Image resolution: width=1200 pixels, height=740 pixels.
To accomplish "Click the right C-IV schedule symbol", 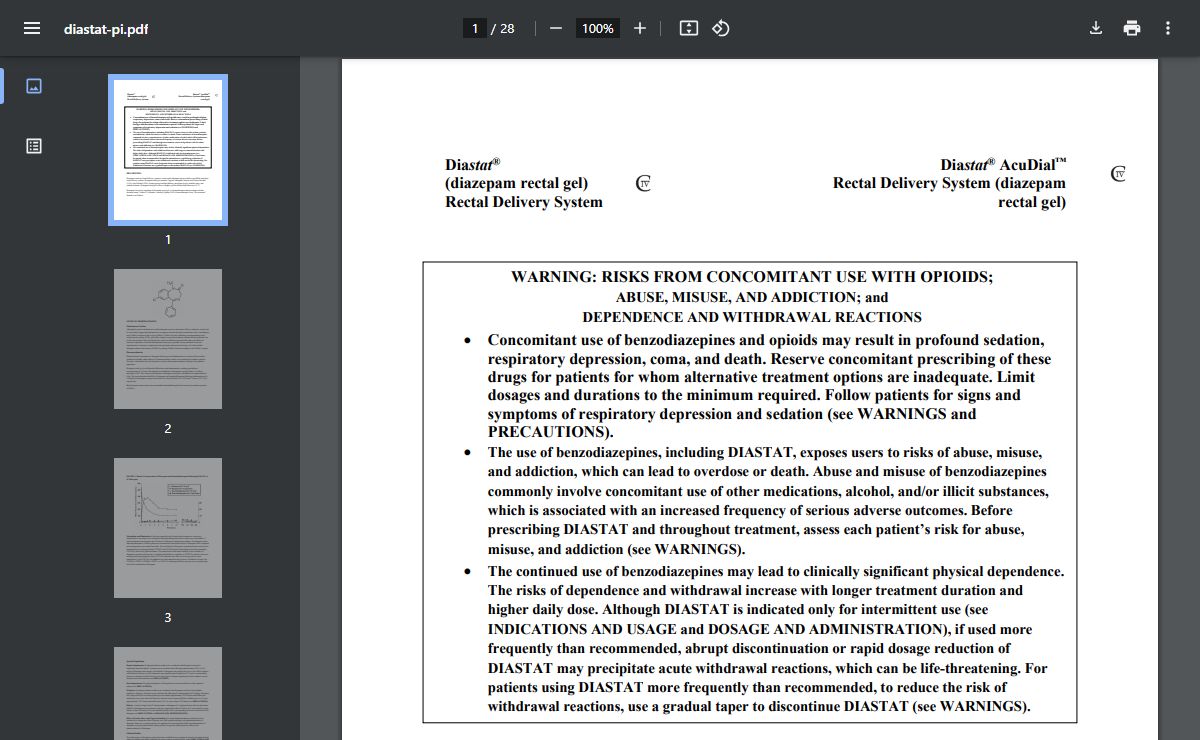I will 1119,174.
